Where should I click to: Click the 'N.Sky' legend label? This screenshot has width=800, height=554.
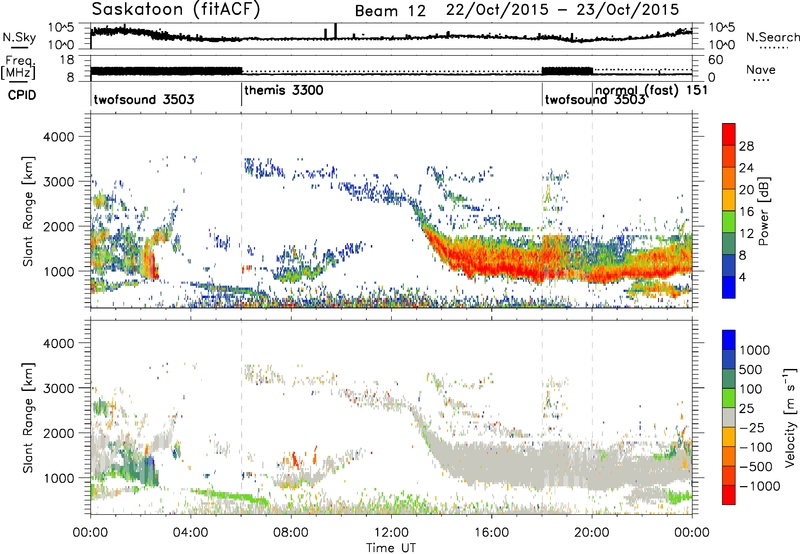point(19,37)
